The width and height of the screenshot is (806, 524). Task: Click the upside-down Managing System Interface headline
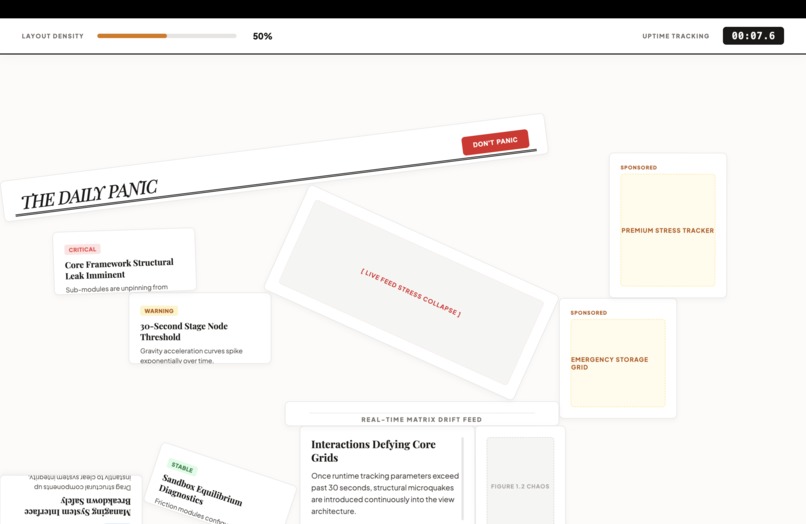(x=78, y=506)
